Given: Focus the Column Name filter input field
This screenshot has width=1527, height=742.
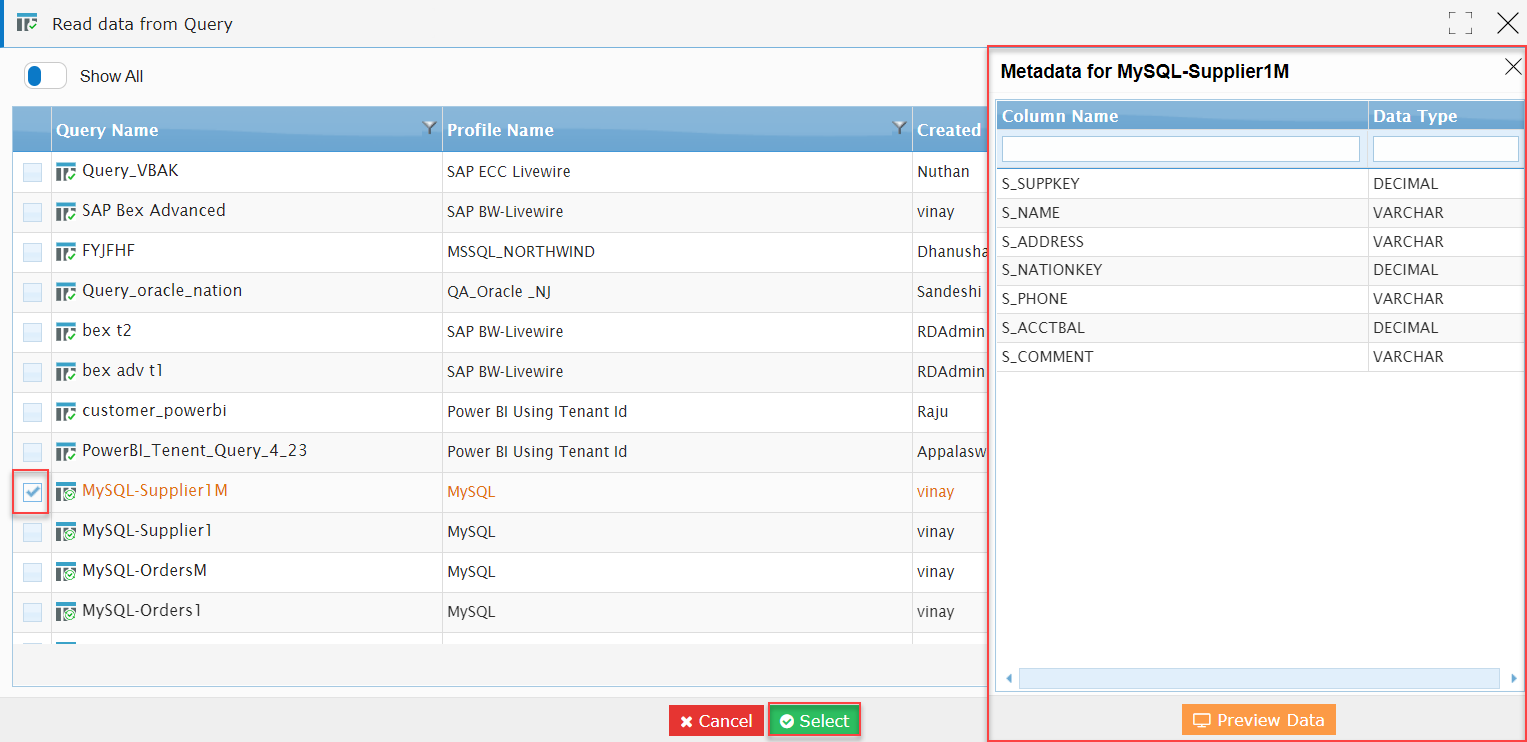Looking at the screenshot, I should click(x=1181, y=149).
